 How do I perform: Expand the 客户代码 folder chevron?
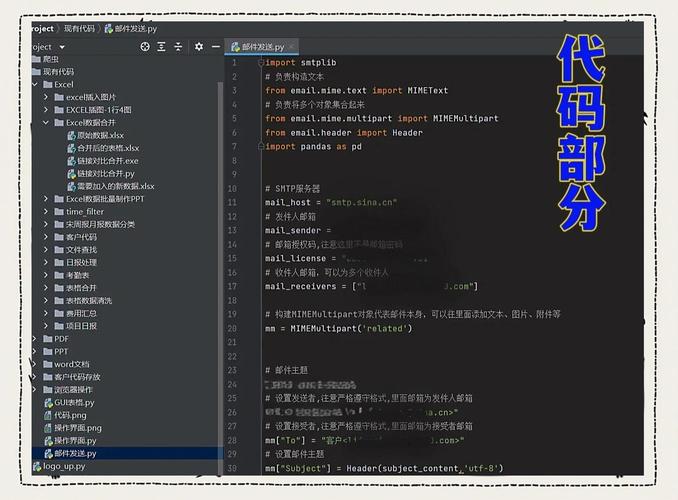46,237
